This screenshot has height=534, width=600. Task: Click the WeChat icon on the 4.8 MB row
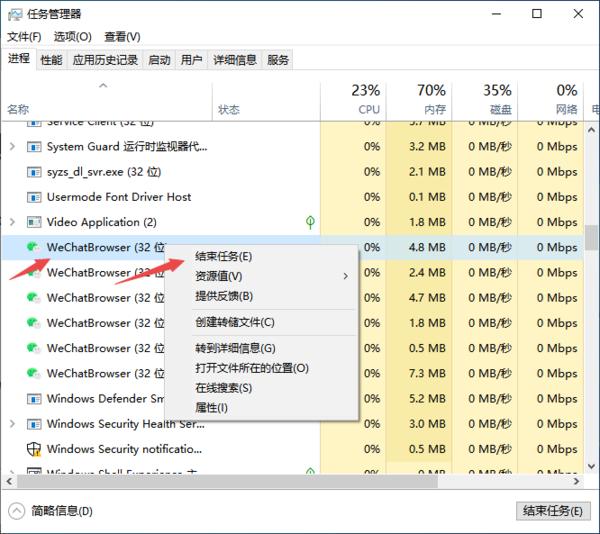point(34,247)
